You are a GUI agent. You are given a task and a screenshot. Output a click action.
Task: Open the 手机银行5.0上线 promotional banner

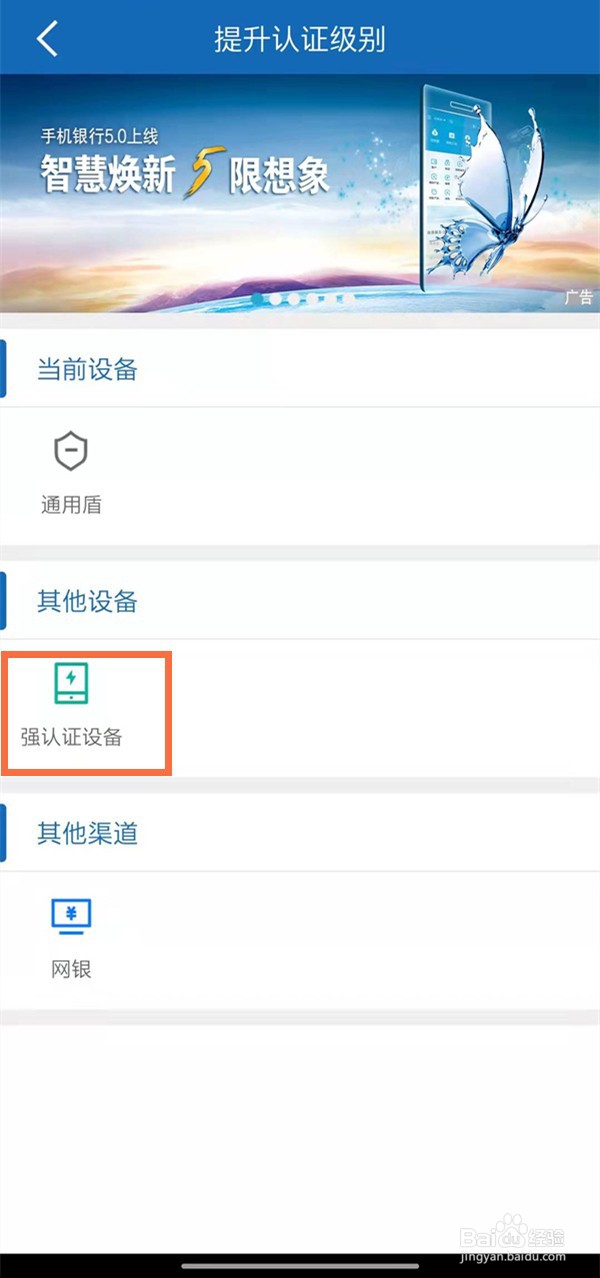300,194
